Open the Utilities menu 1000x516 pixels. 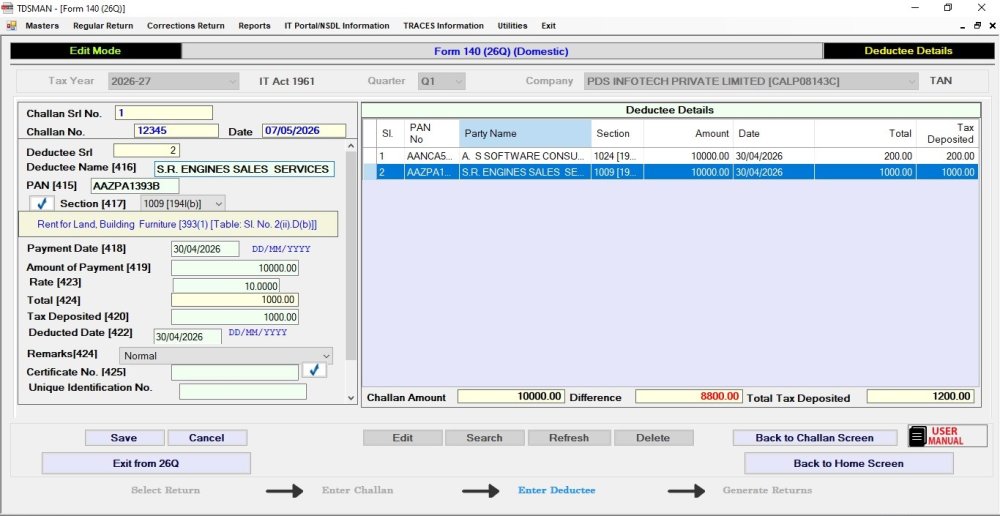[x=512, y=26]
